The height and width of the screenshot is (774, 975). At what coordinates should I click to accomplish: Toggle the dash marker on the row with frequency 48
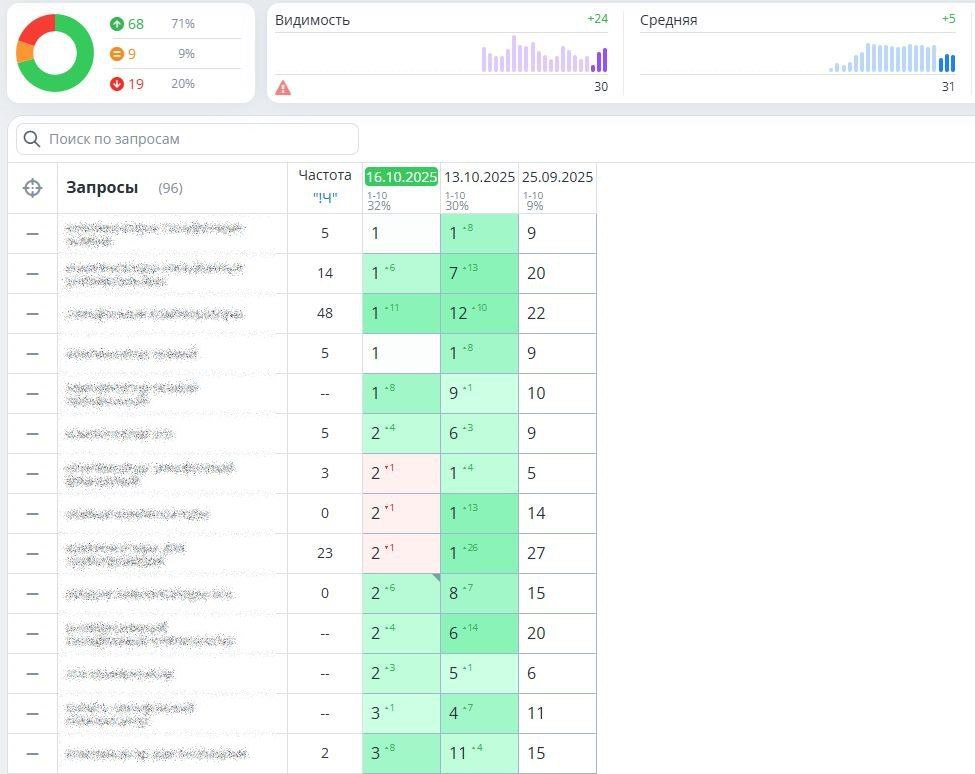point(32,313)
